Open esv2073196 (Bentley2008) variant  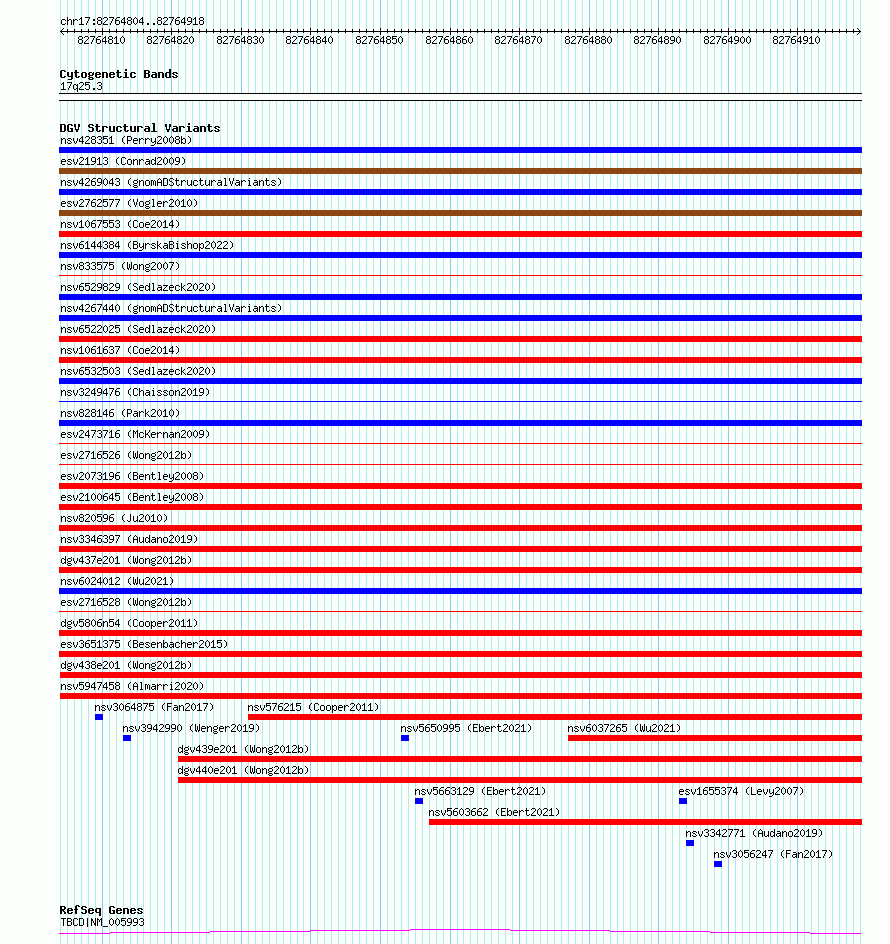[132, 476]
